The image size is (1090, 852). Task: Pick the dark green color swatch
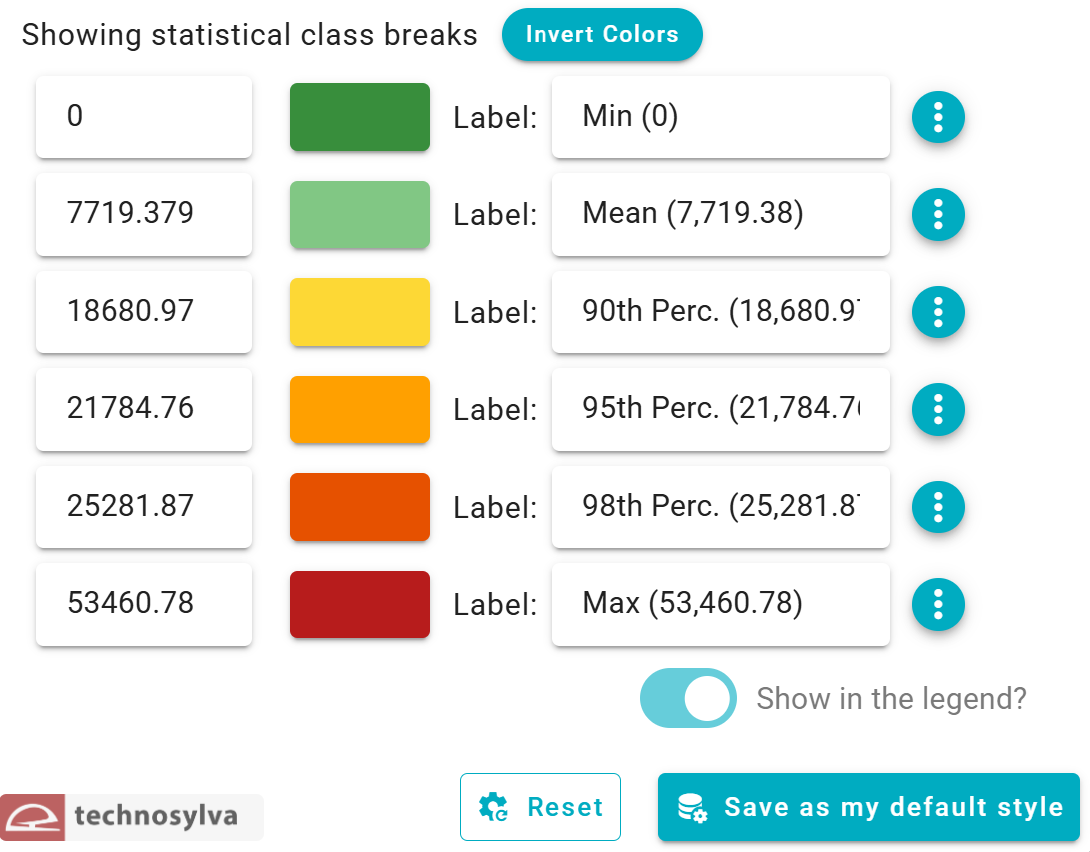click(360, 117)
